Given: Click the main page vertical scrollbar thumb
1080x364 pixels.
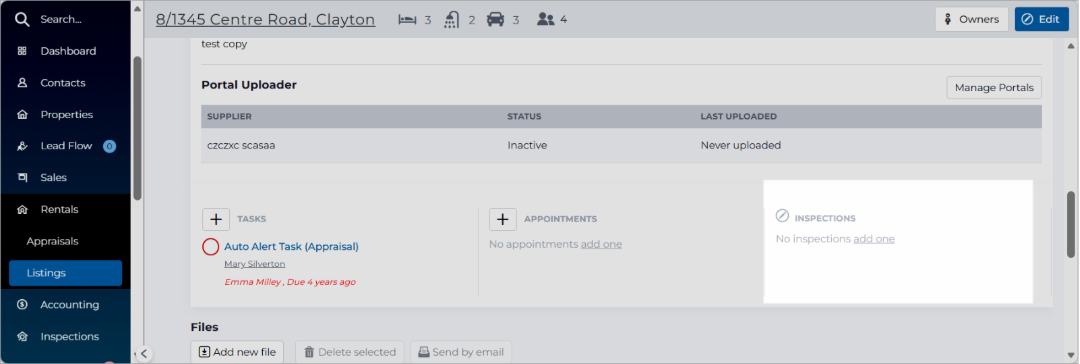Looking at the screenshot, I should [x=1072, y=224].
